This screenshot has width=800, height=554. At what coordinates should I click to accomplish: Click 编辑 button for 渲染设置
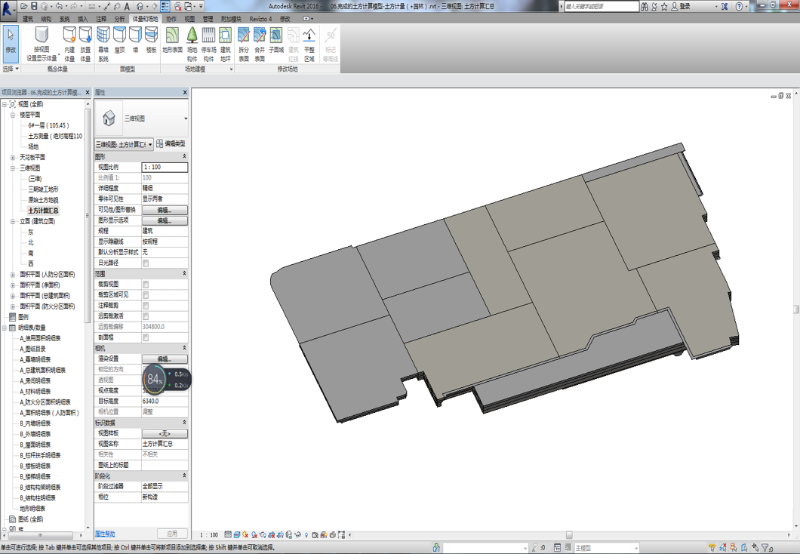[x=164, y=359]
